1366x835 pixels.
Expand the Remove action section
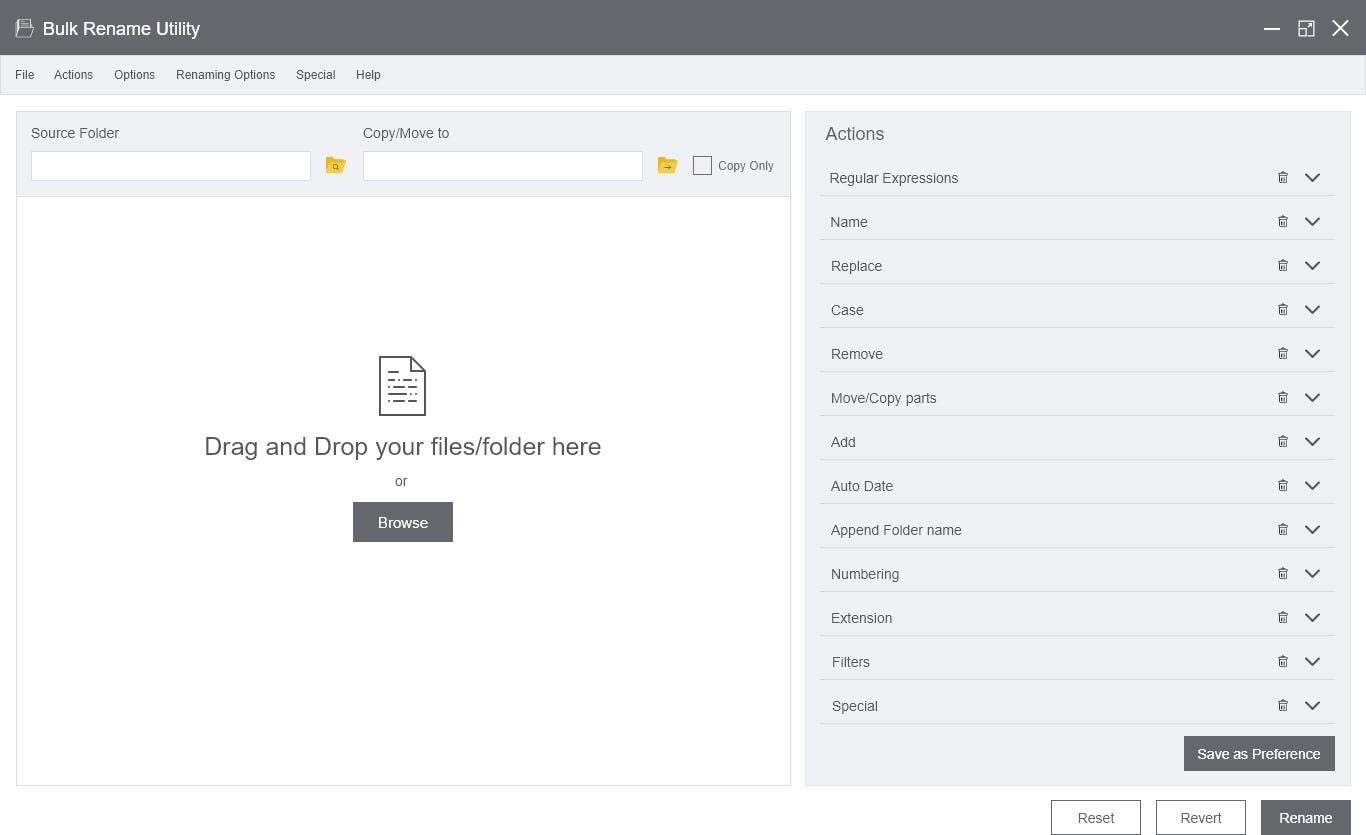click(x=1313, y=353)
